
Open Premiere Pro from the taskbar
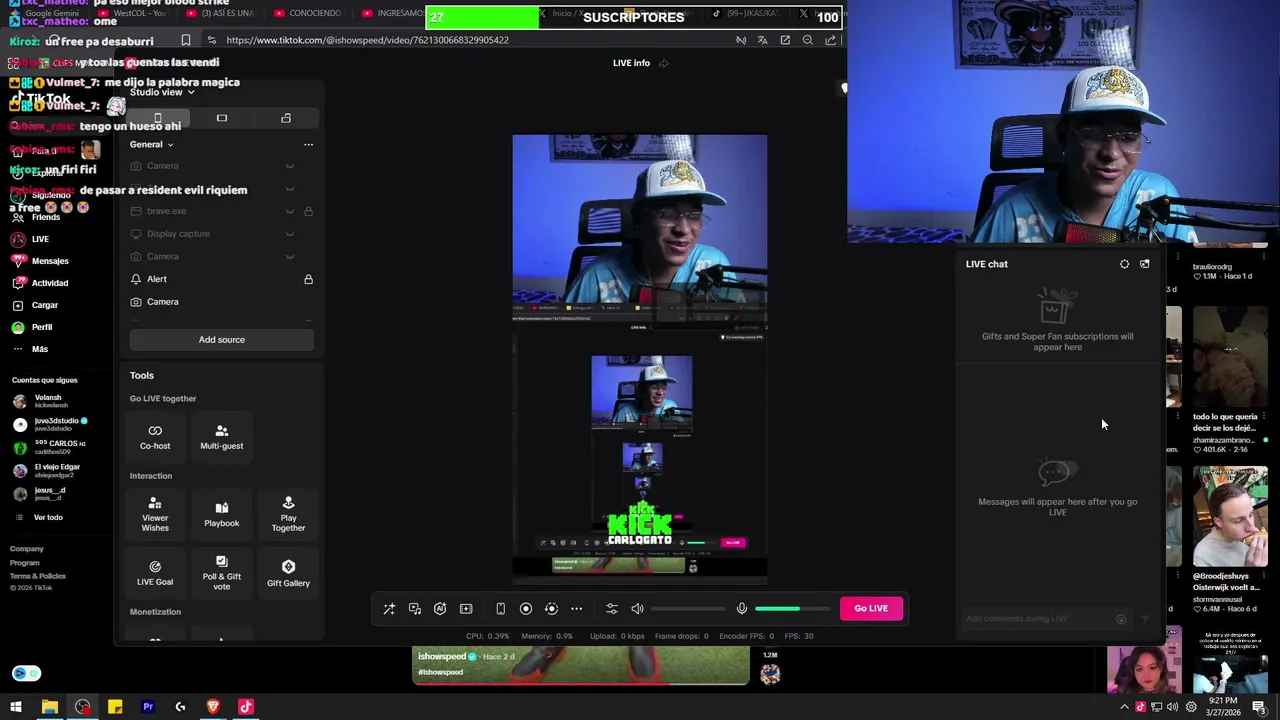pyautogui.click(x=148, y=707)
